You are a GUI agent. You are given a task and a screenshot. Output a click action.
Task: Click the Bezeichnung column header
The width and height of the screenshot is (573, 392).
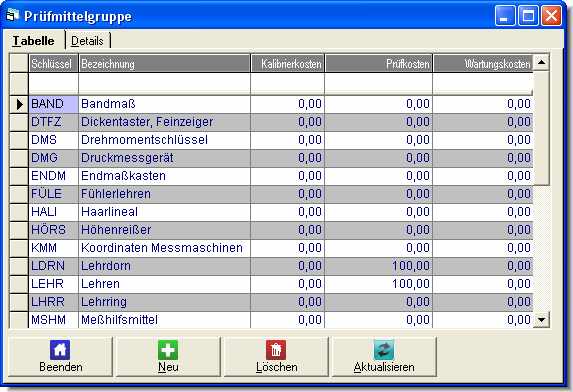coord(164,64)
